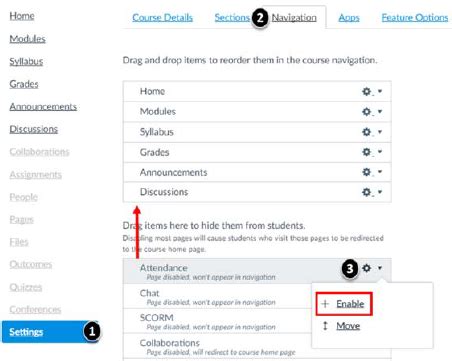The height and width of the screenshot is (361, 452).
Task: Expand dropdown arrow on Discussions row
Action: coord(380,192)
